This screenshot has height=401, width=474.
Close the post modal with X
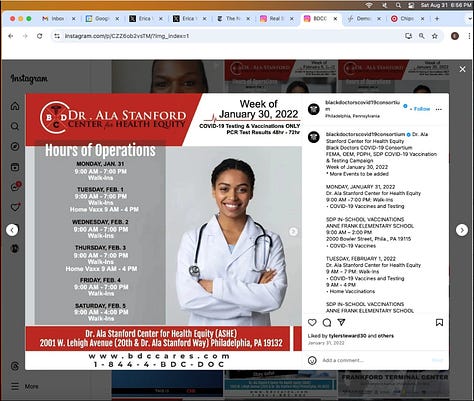[462, 69]
